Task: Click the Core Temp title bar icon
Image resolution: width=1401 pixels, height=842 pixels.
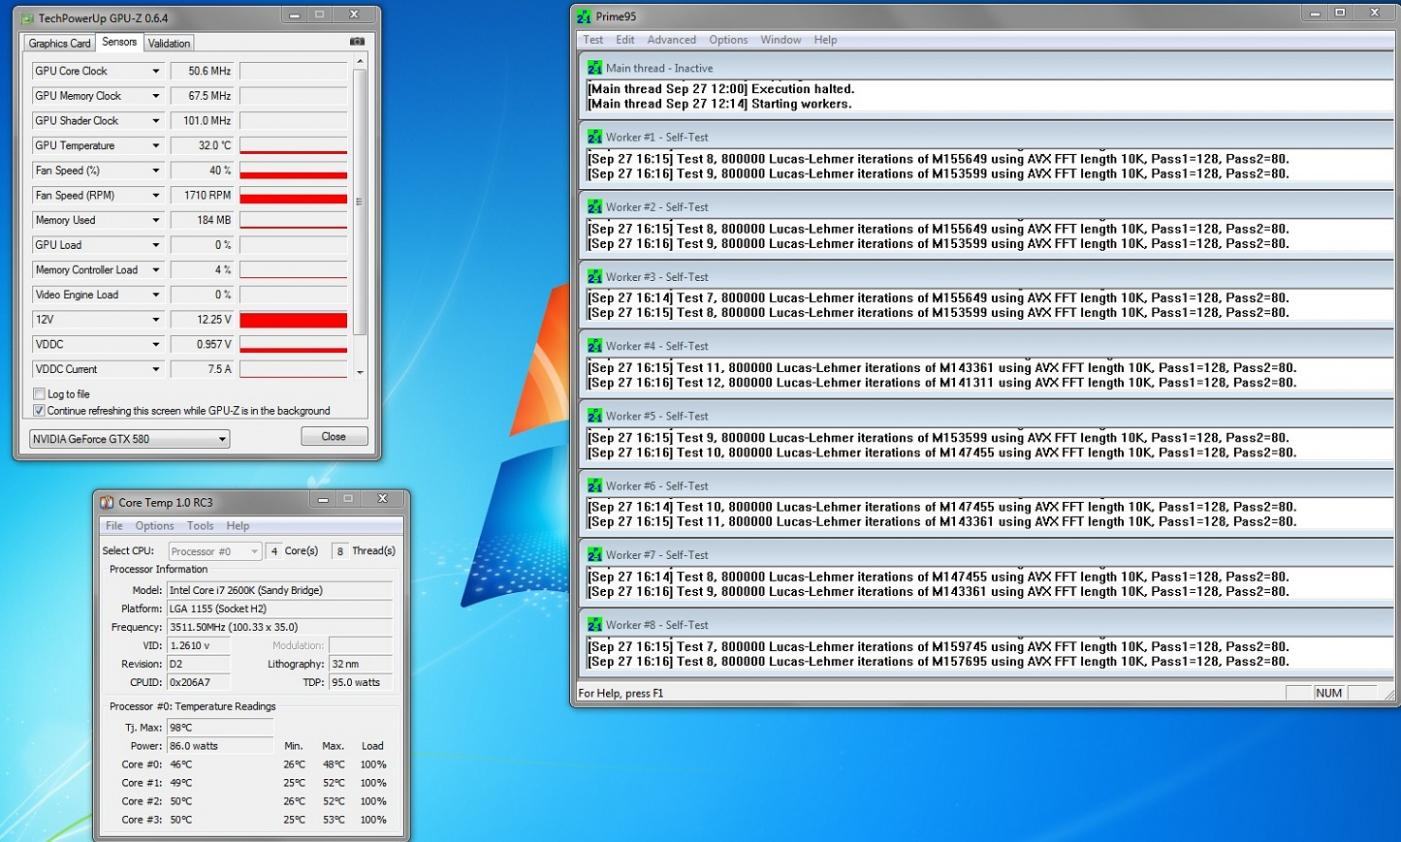Action: pos(107,502)
